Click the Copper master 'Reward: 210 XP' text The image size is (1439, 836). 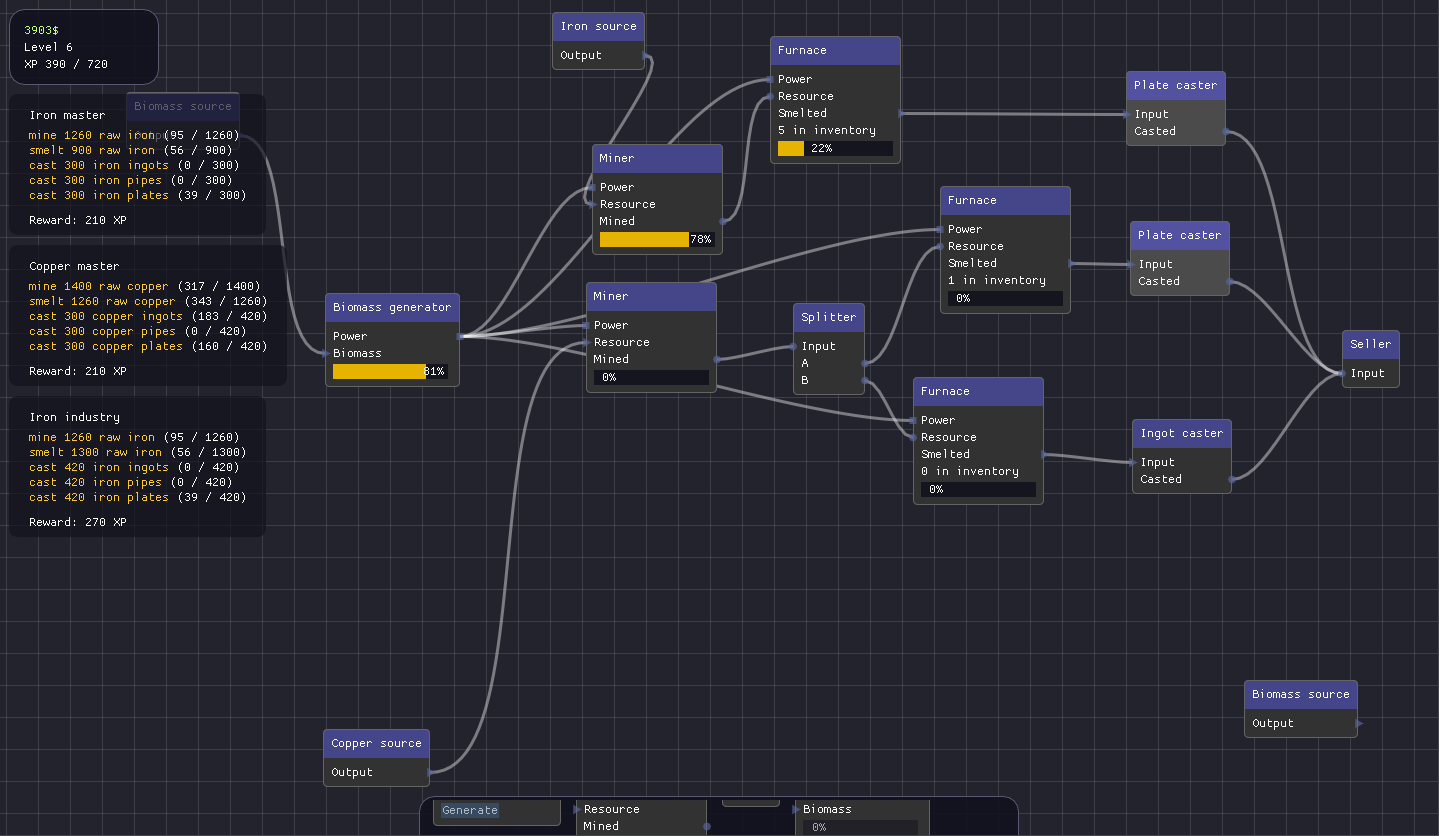pyautogui.click(x=78, y=371)
